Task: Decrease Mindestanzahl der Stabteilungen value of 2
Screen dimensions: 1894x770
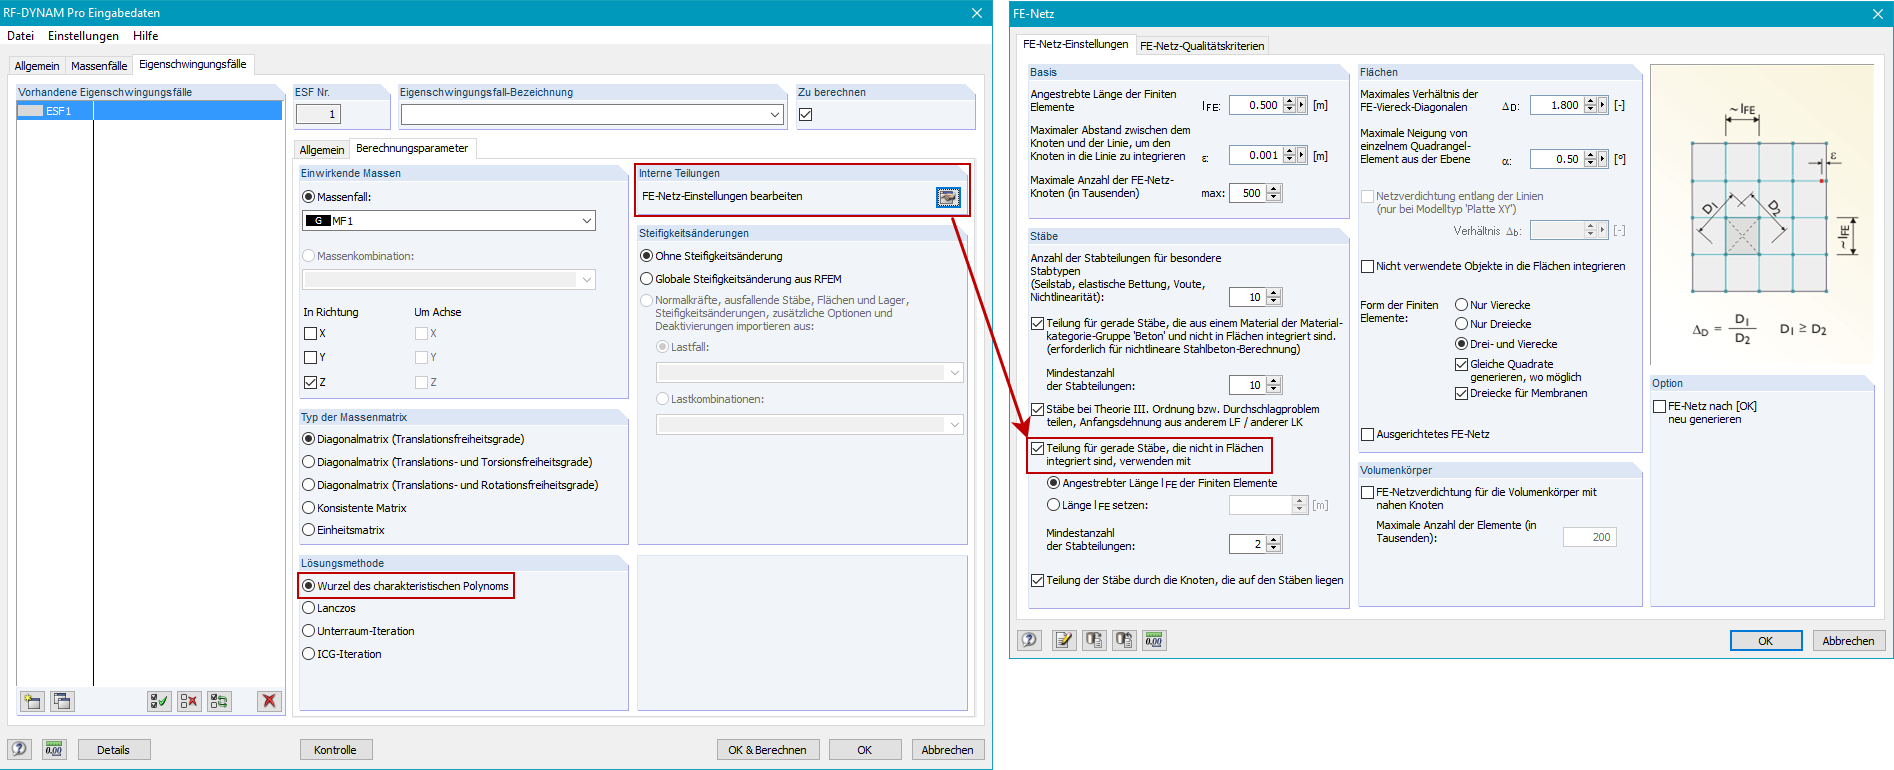Action: click(x=1274, y=548)
